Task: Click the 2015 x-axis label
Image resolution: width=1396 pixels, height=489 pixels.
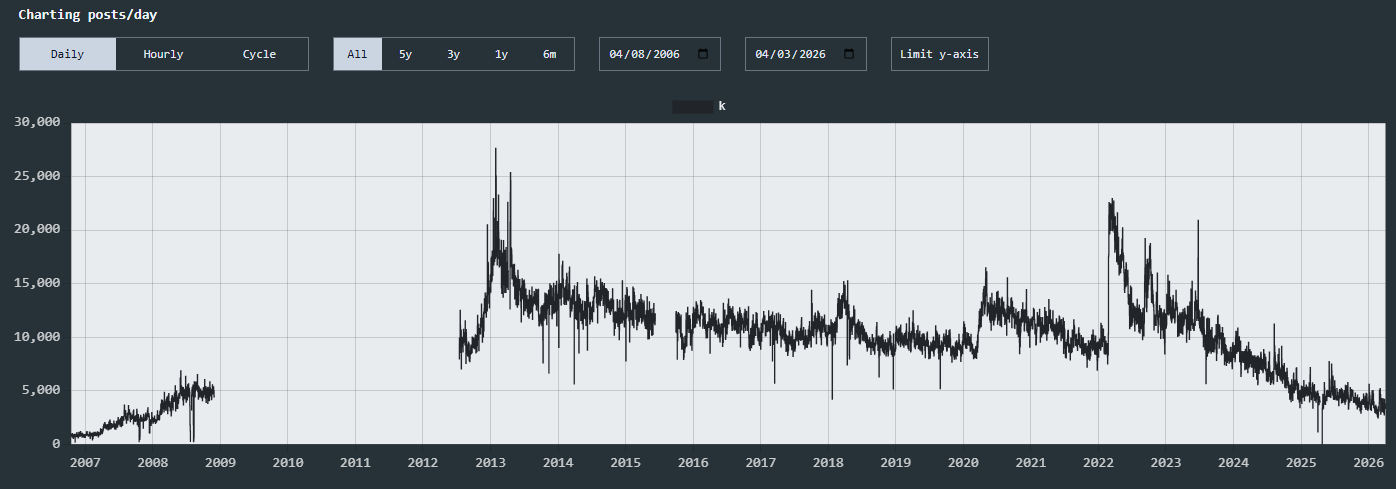Action: pos(625,462)
